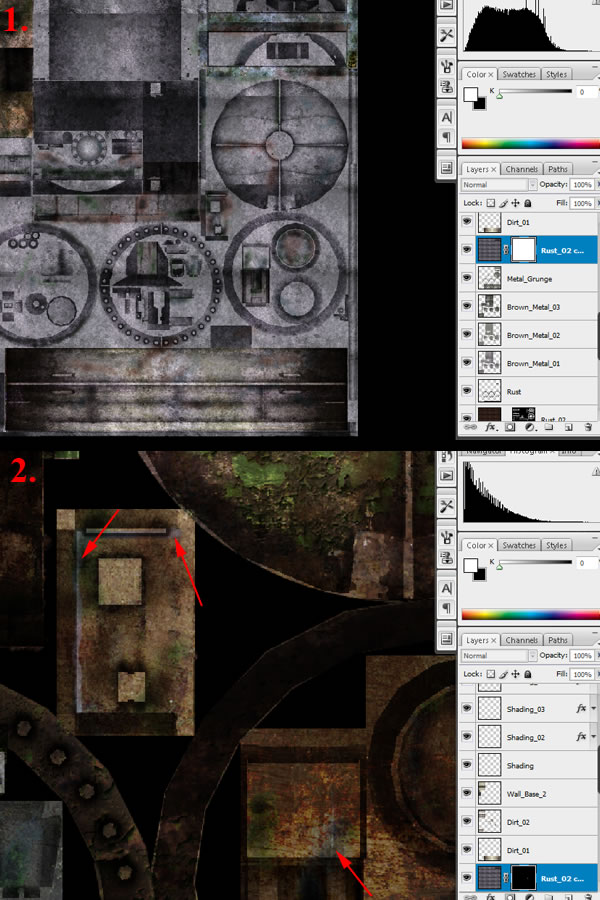600x900 pixels.
Task: Open Clone Source panel icon in screenshot 1
Action: coord(446,87)
